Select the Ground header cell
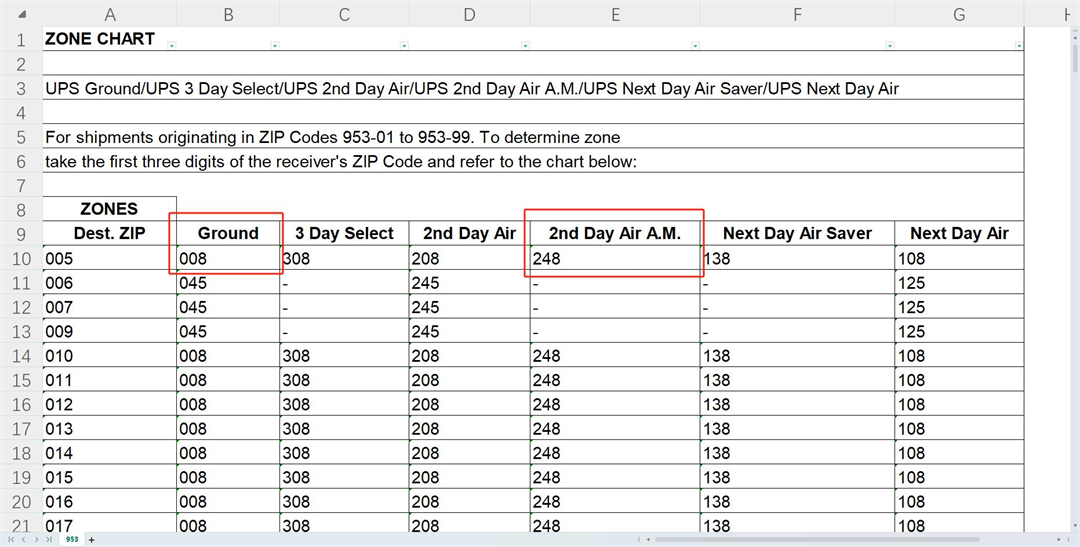Screen dimensions: 1080x547 coord(228,233)
